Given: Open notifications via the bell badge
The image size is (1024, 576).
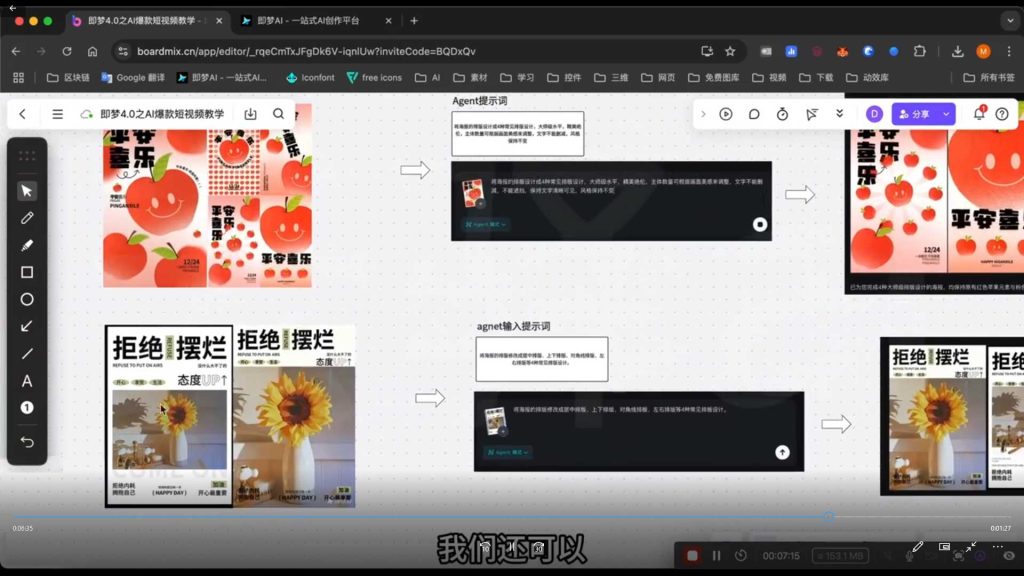Looking at the screenshot, I should point(979,114).
